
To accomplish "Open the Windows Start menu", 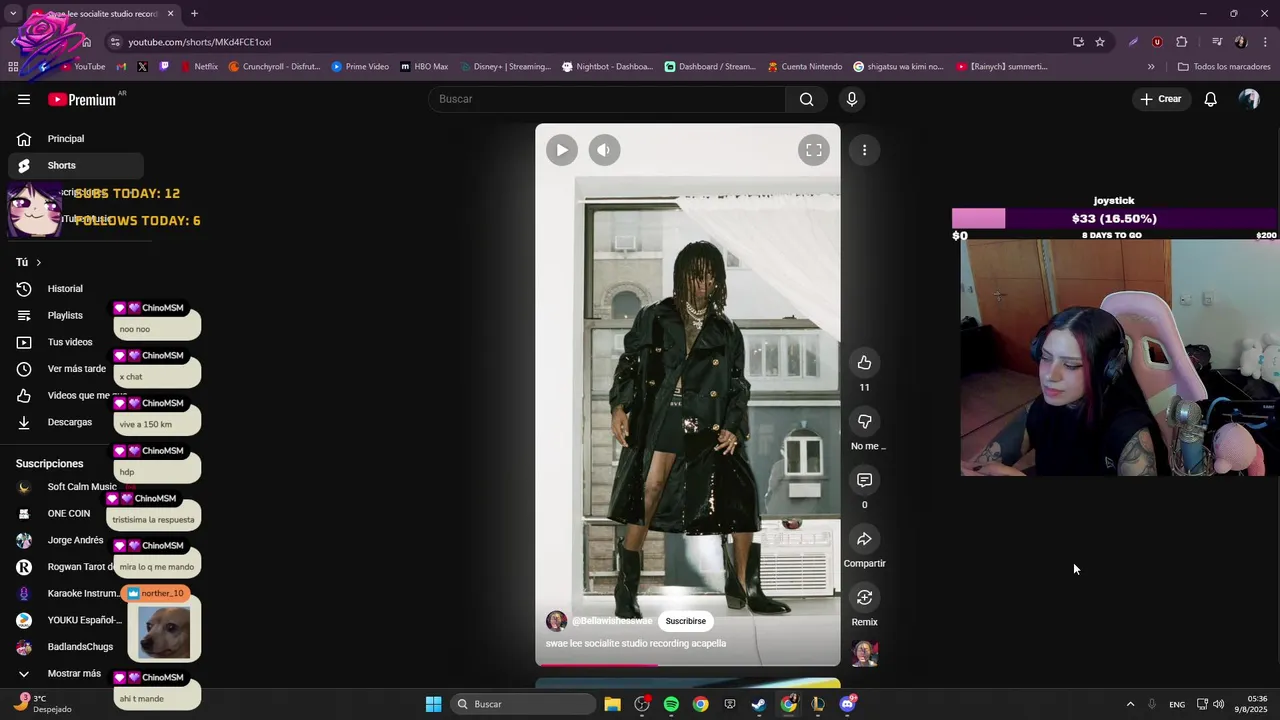I will point(433,704).
